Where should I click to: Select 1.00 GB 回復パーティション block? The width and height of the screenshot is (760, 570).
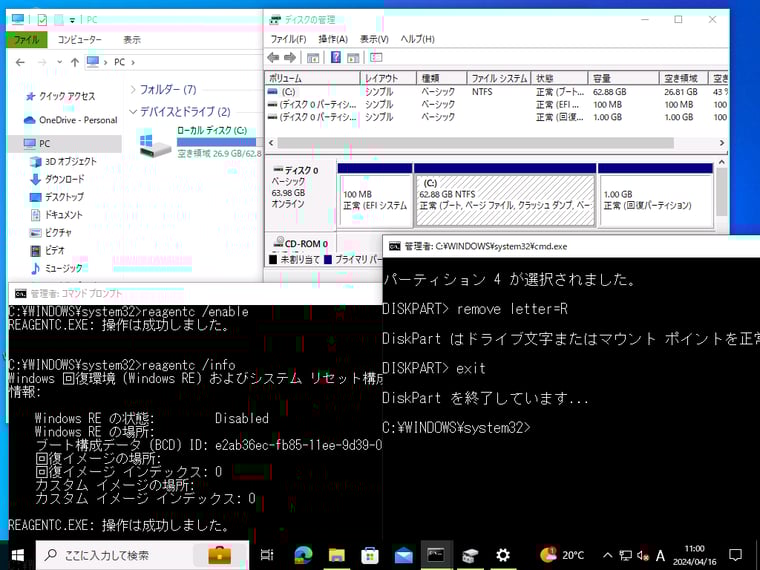(655, 195)
